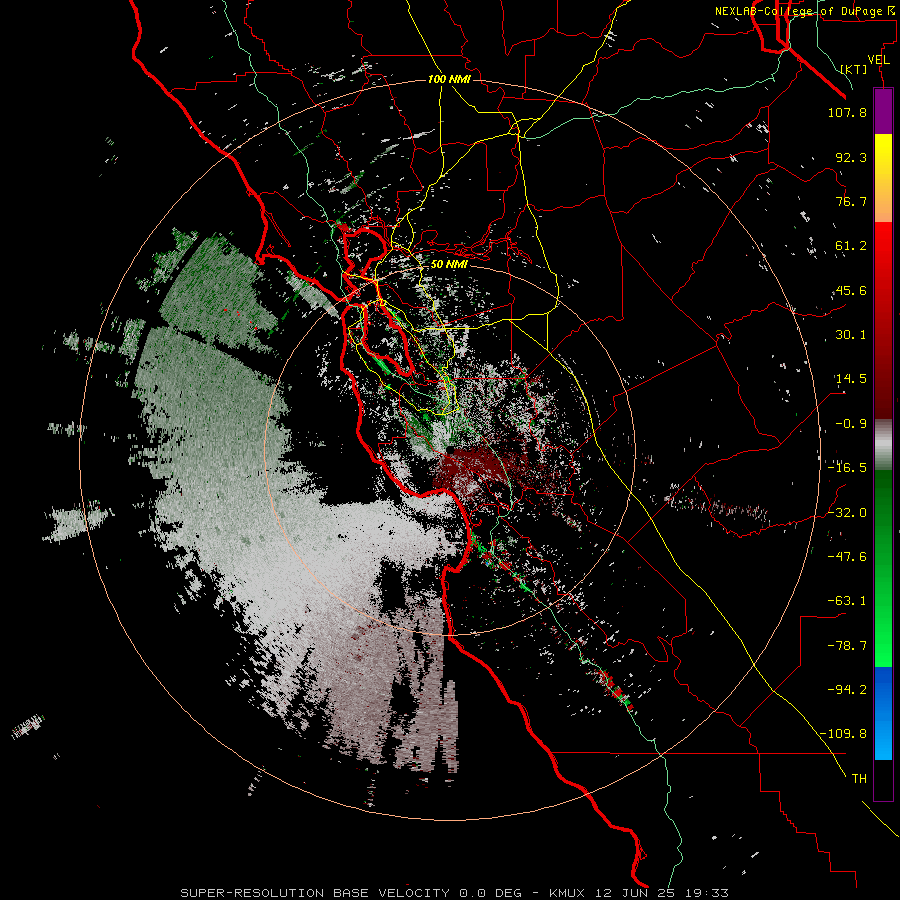Image resolution: width=900 pixels, height=900 pixels.
Task: Select the 14.5 velocity scale value
Action: pos(851,379)
